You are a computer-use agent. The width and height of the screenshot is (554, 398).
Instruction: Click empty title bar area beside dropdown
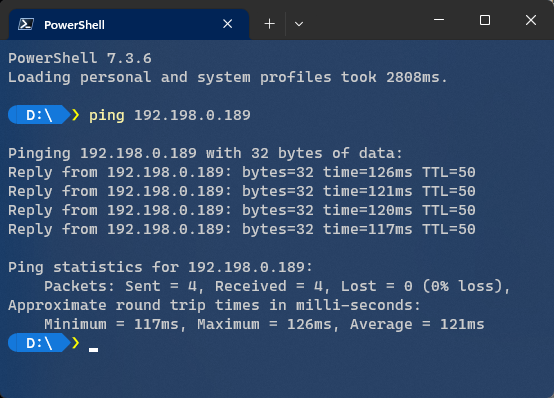click(x=367, y=20)
